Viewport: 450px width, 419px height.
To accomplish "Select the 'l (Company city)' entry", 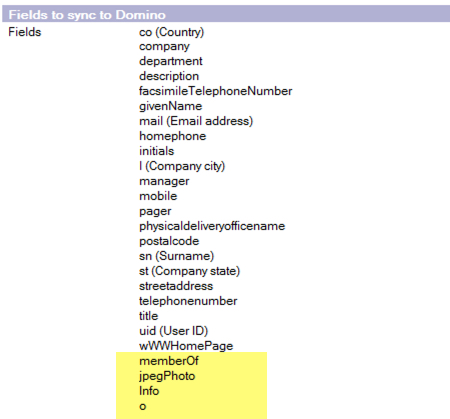I will click(x=182, y=166).
